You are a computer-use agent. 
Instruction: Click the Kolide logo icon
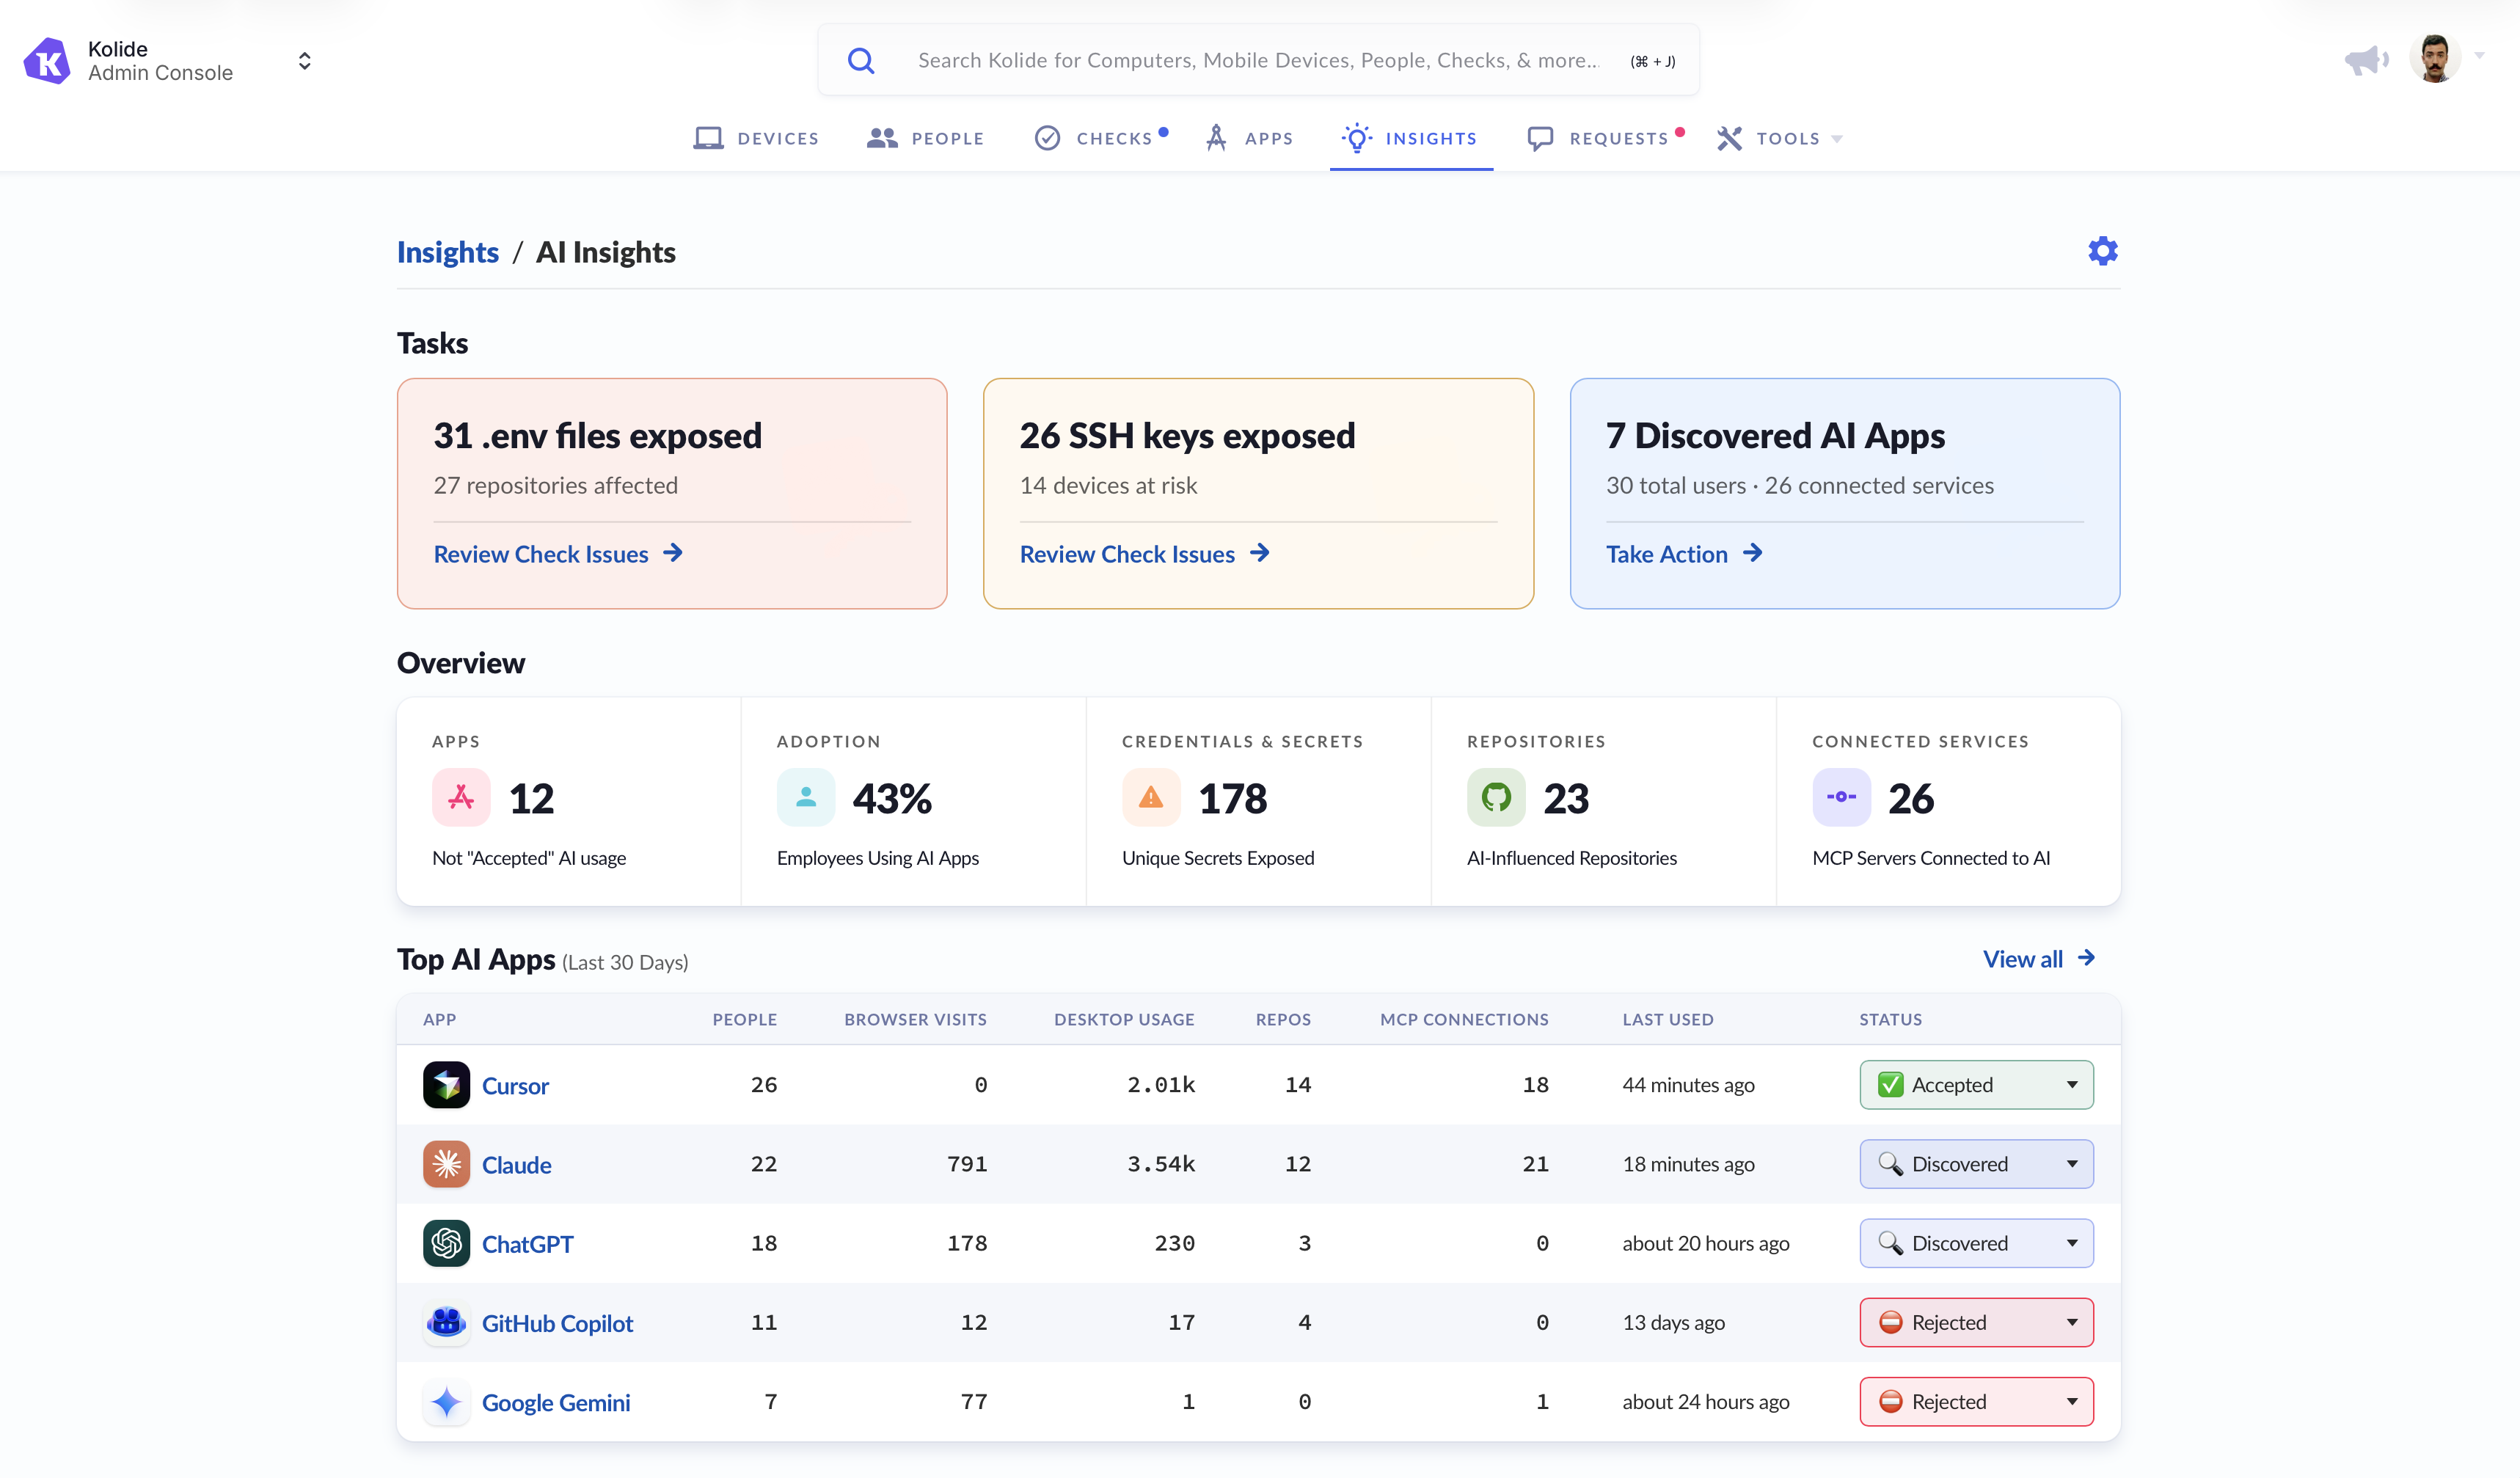pyautogui.click(x=47, y=61)
